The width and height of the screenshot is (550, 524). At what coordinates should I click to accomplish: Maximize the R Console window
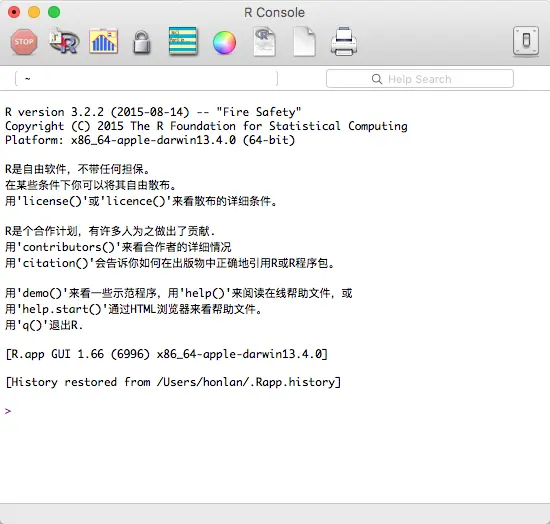click(x=54, y=12)
